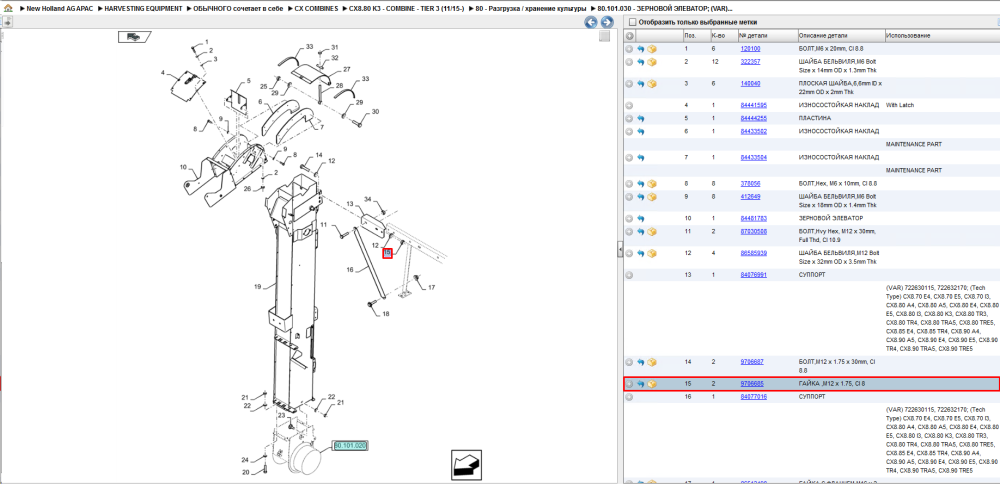
Task: Open 'ОБЫЧНОГО сочетает в себе' breadcrumb
Action: click(x=238, y=9)
